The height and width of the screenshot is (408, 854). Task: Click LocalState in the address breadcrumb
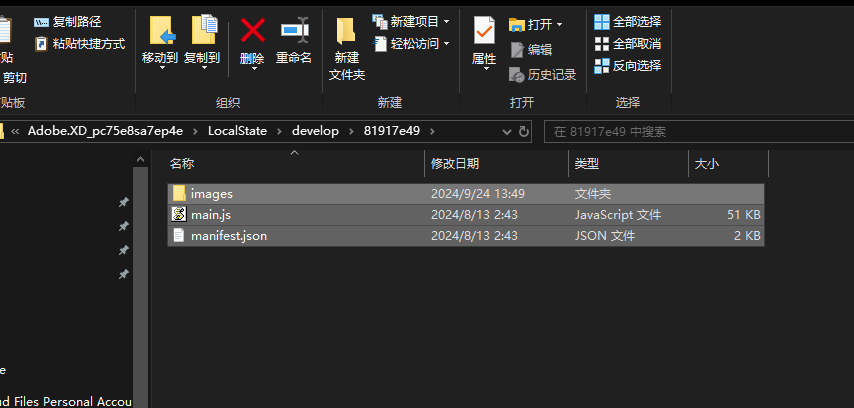pos(237,131)
